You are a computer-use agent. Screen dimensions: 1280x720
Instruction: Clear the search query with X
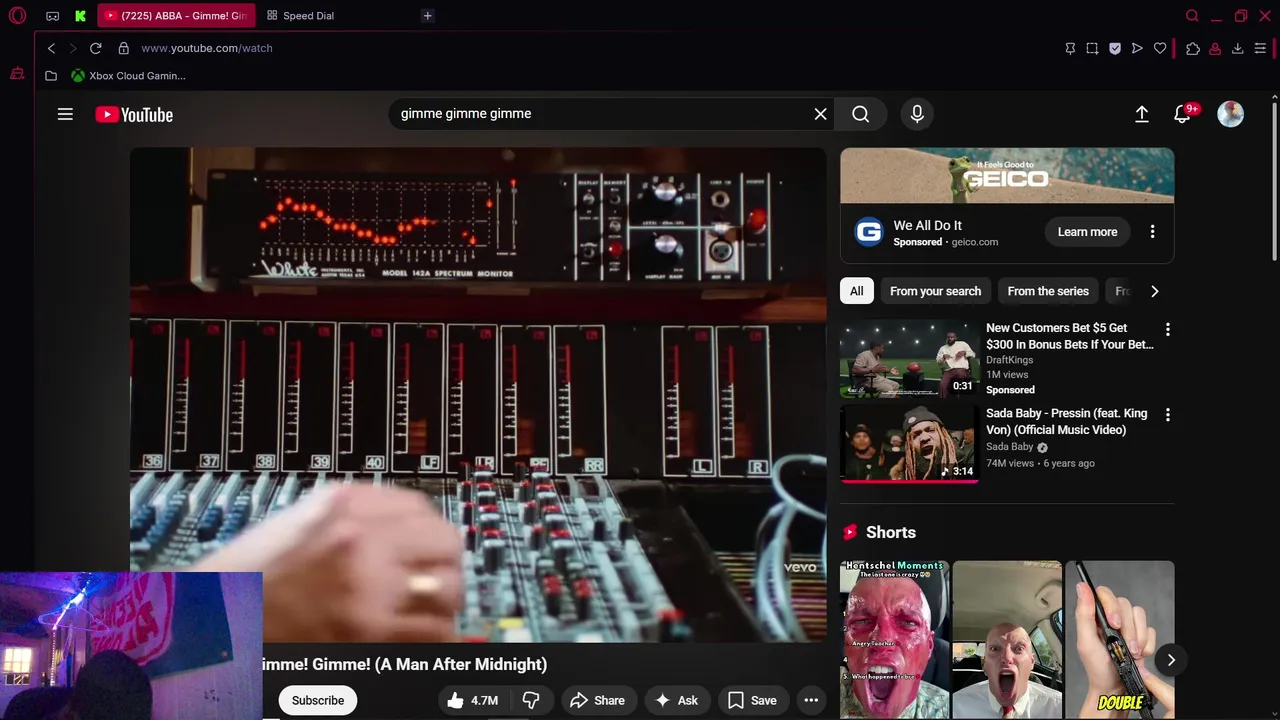pos(821,114)
